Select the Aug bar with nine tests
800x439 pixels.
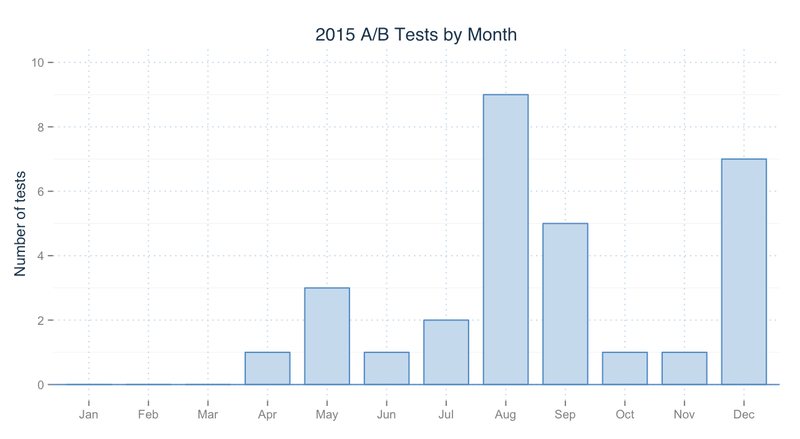click(506, 239)
